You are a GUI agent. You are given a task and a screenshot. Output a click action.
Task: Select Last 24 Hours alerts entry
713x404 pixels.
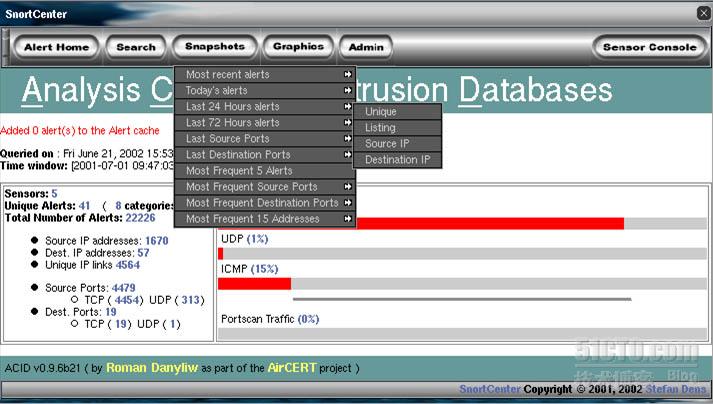tap(265, 106)
